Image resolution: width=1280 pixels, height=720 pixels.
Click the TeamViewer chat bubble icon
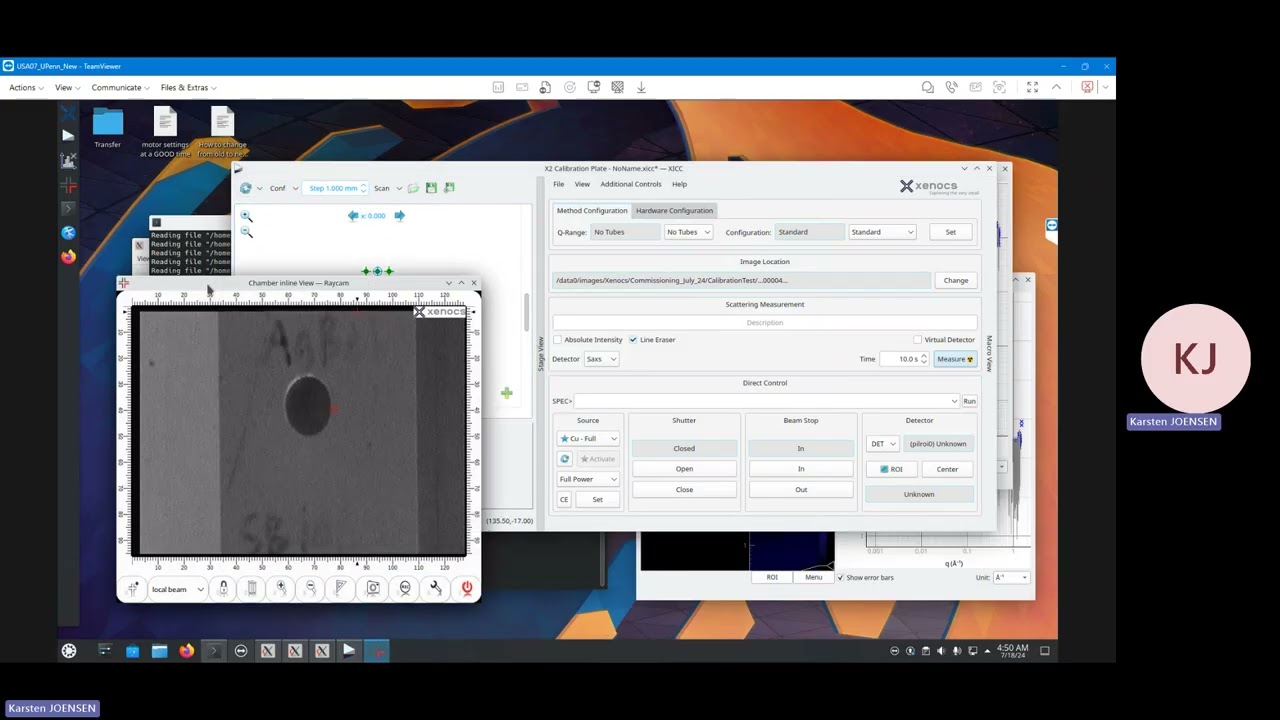pos(928,87)
